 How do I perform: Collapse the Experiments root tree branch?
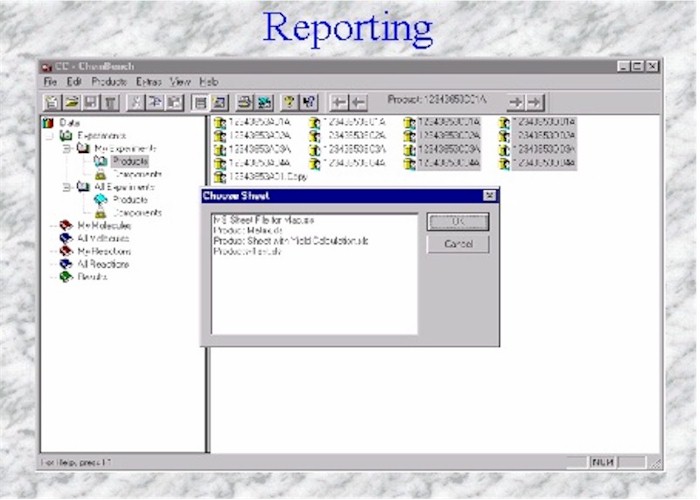(x=50, y=135)
